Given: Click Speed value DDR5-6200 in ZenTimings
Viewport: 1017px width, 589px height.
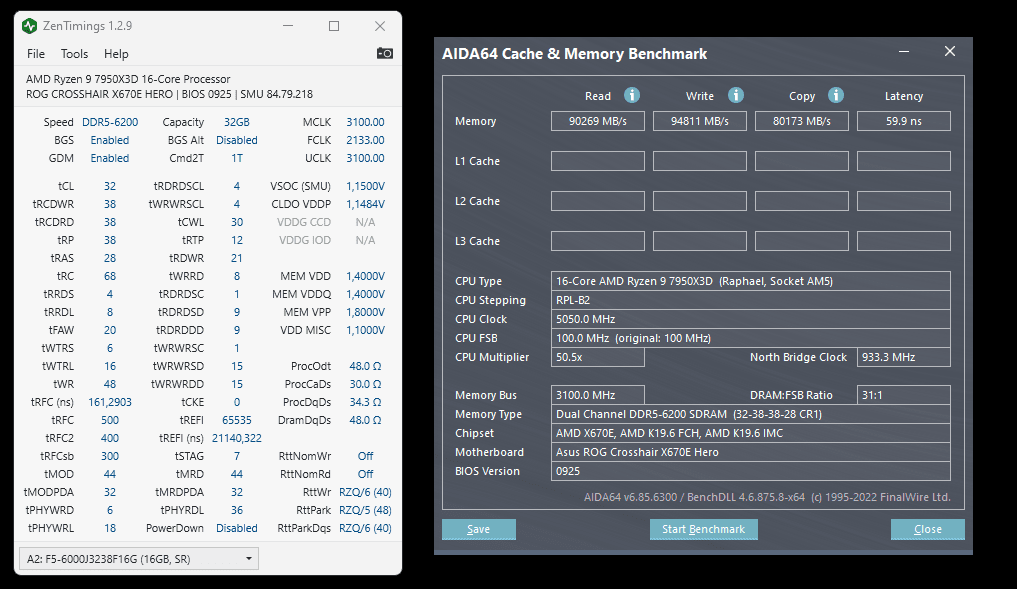Looking at the screenshot, I should [110, 122].
